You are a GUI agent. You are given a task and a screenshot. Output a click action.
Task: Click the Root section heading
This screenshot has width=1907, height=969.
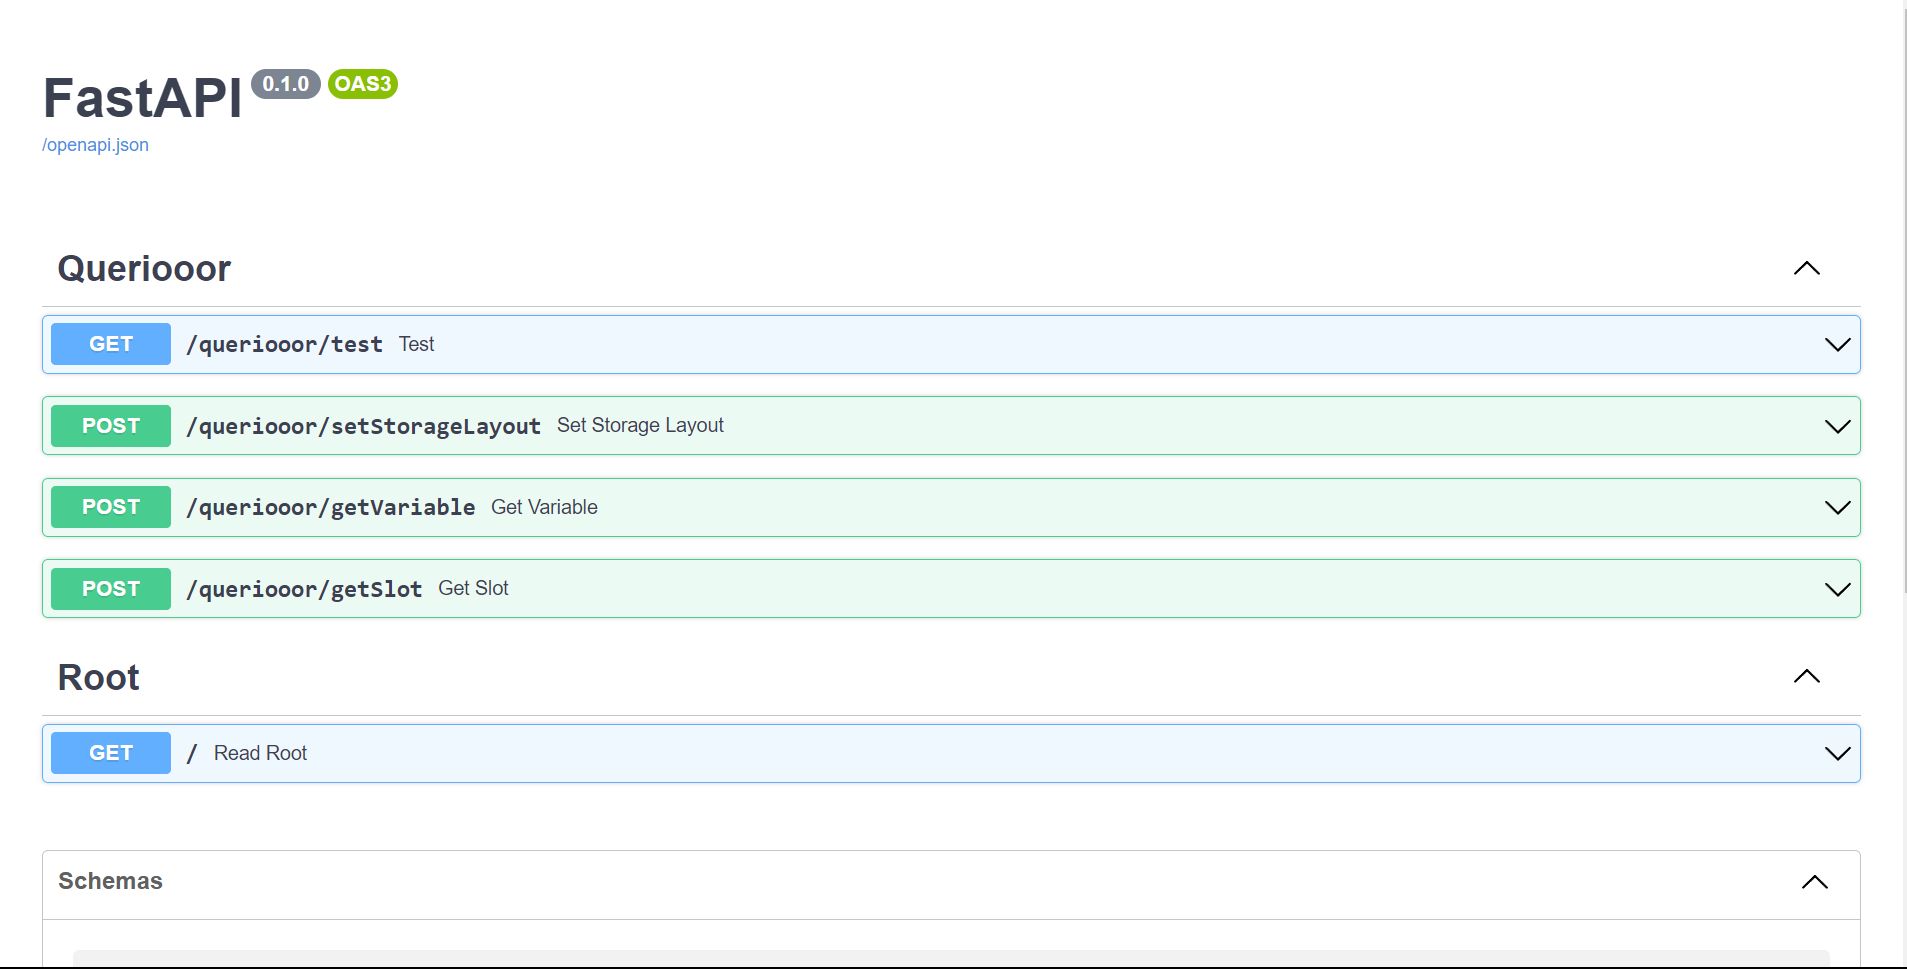point(98,677)
